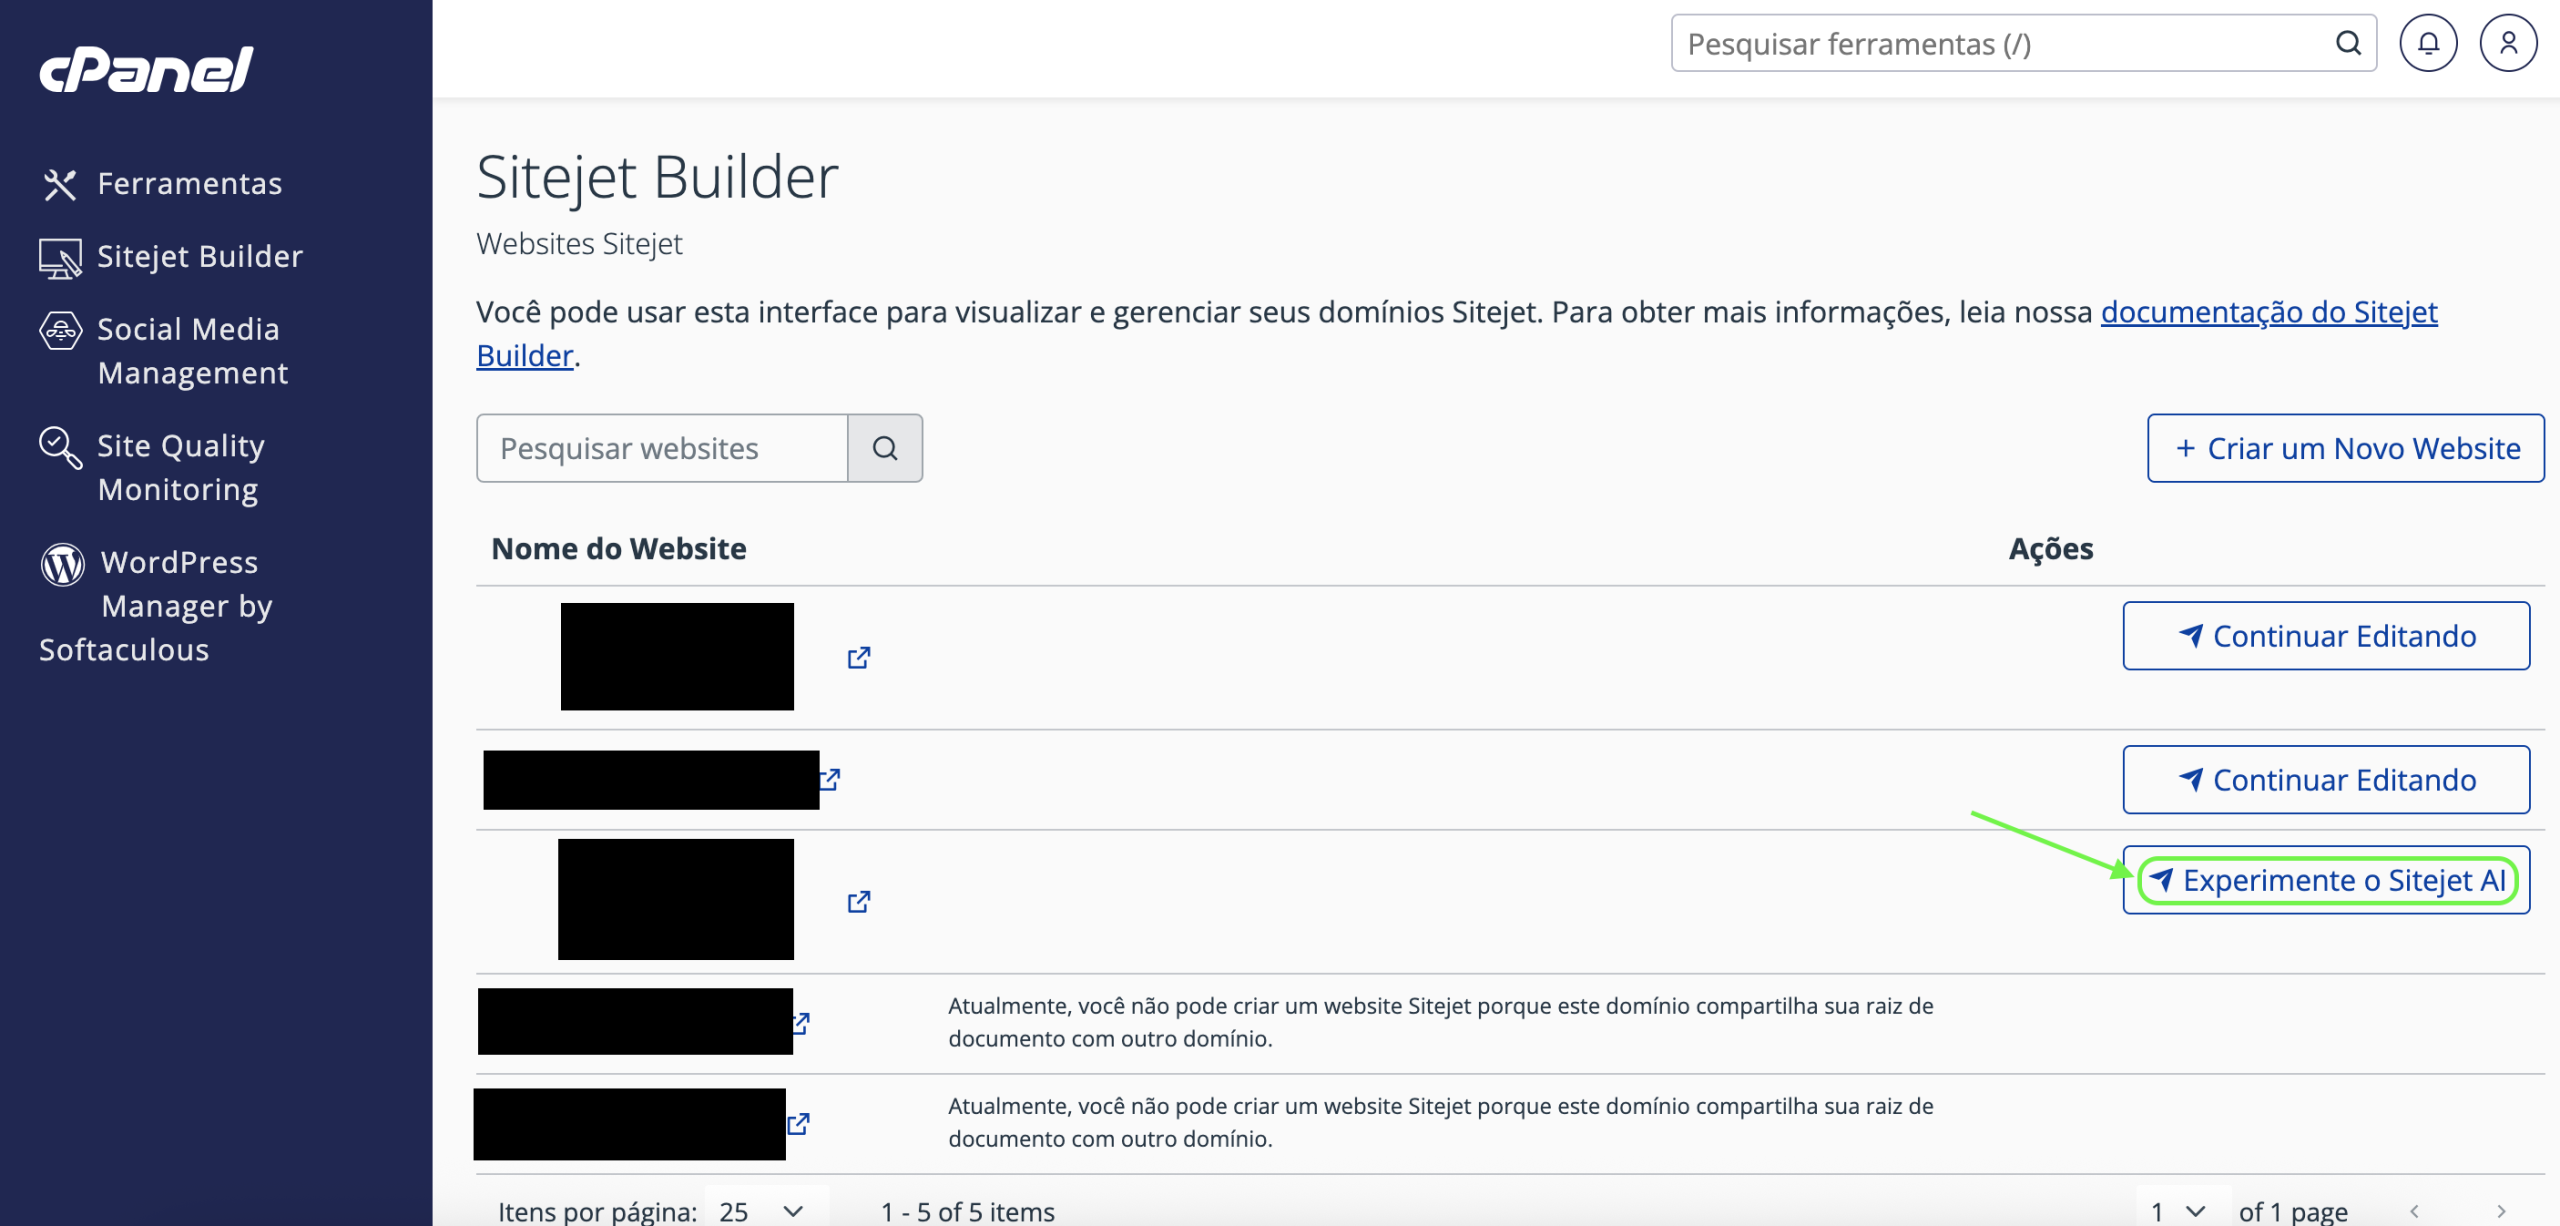Screen dimensions: 2560x1226
Task: Open the user account menu icon
Action: [x=2508, y=43]
